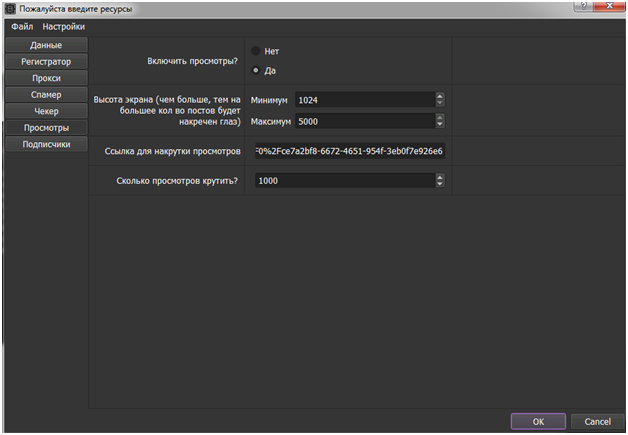
Task: Open the Регистратор tab
Action: [x=45, y=62]
